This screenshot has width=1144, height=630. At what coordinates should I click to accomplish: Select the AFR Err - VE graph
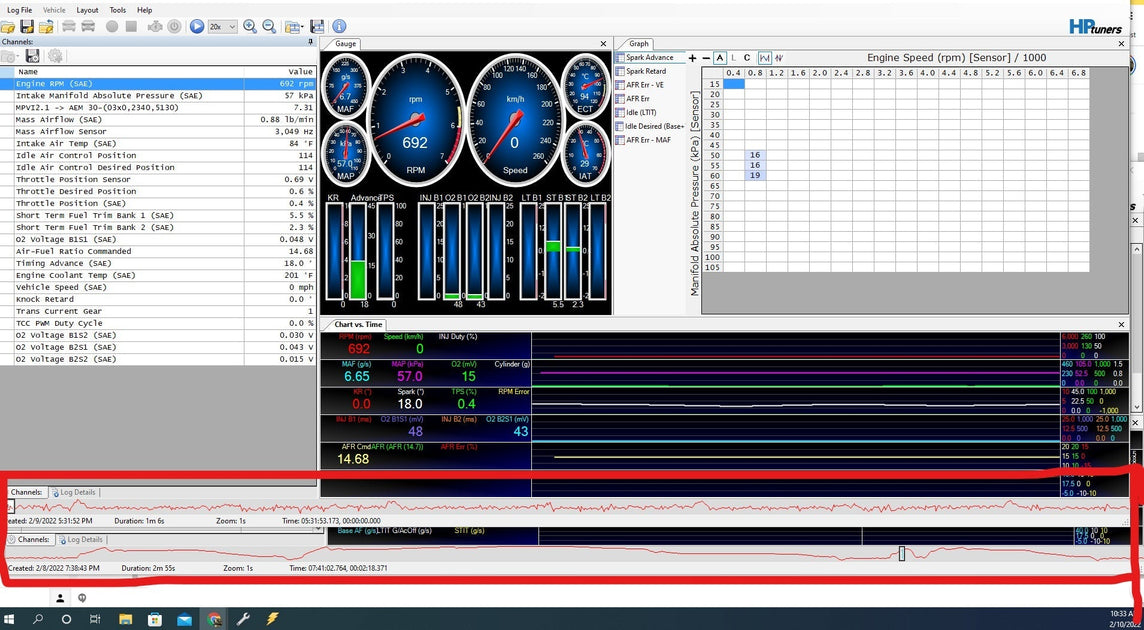coord(644,85)
